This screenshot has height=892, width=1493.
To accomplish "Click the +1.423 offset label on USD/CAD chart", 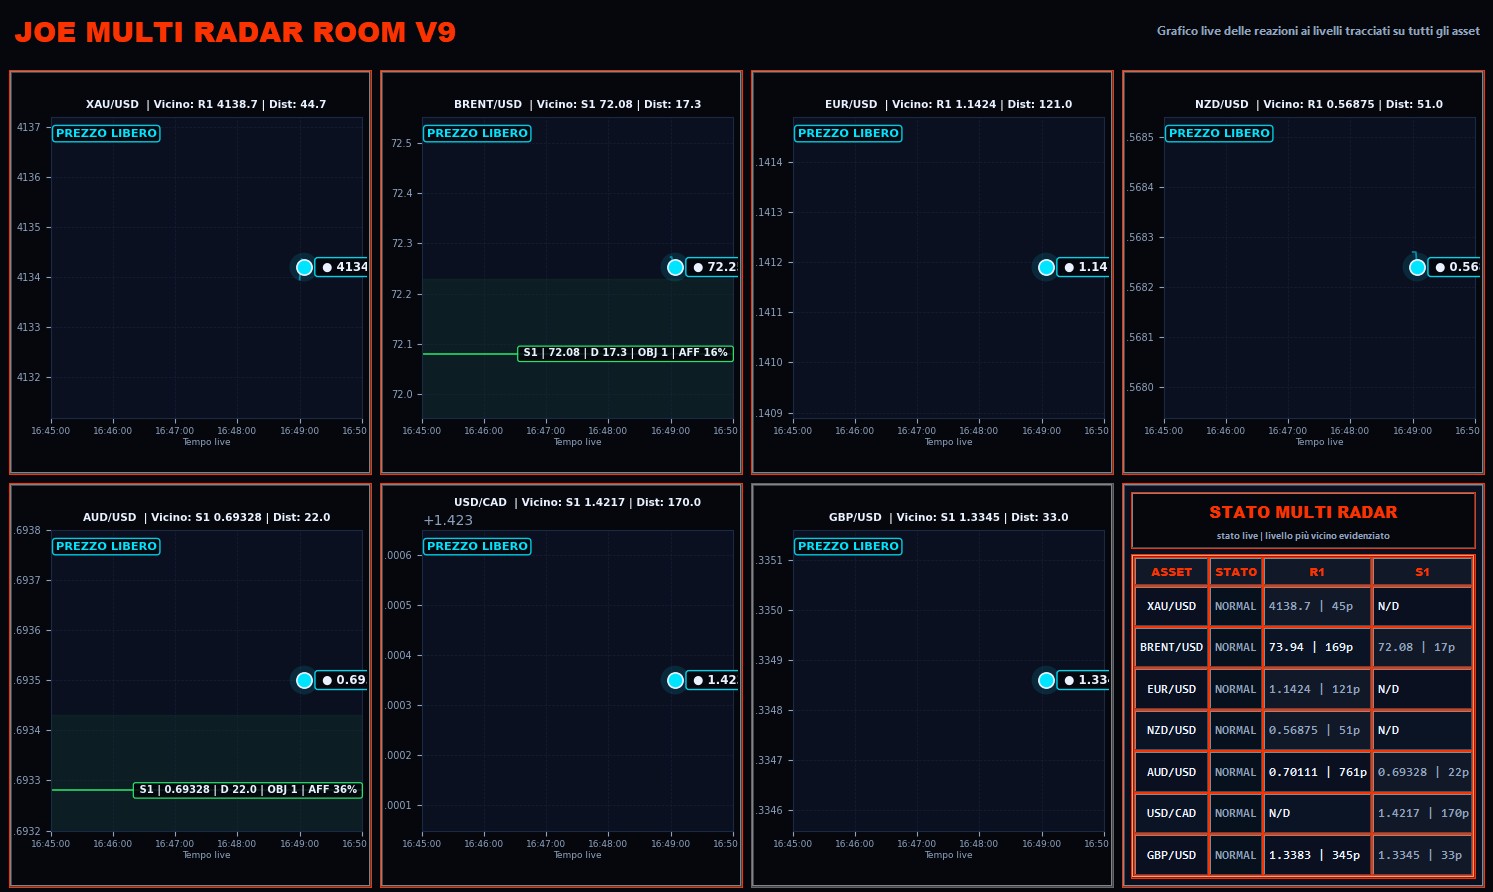I will coord(448,520).
